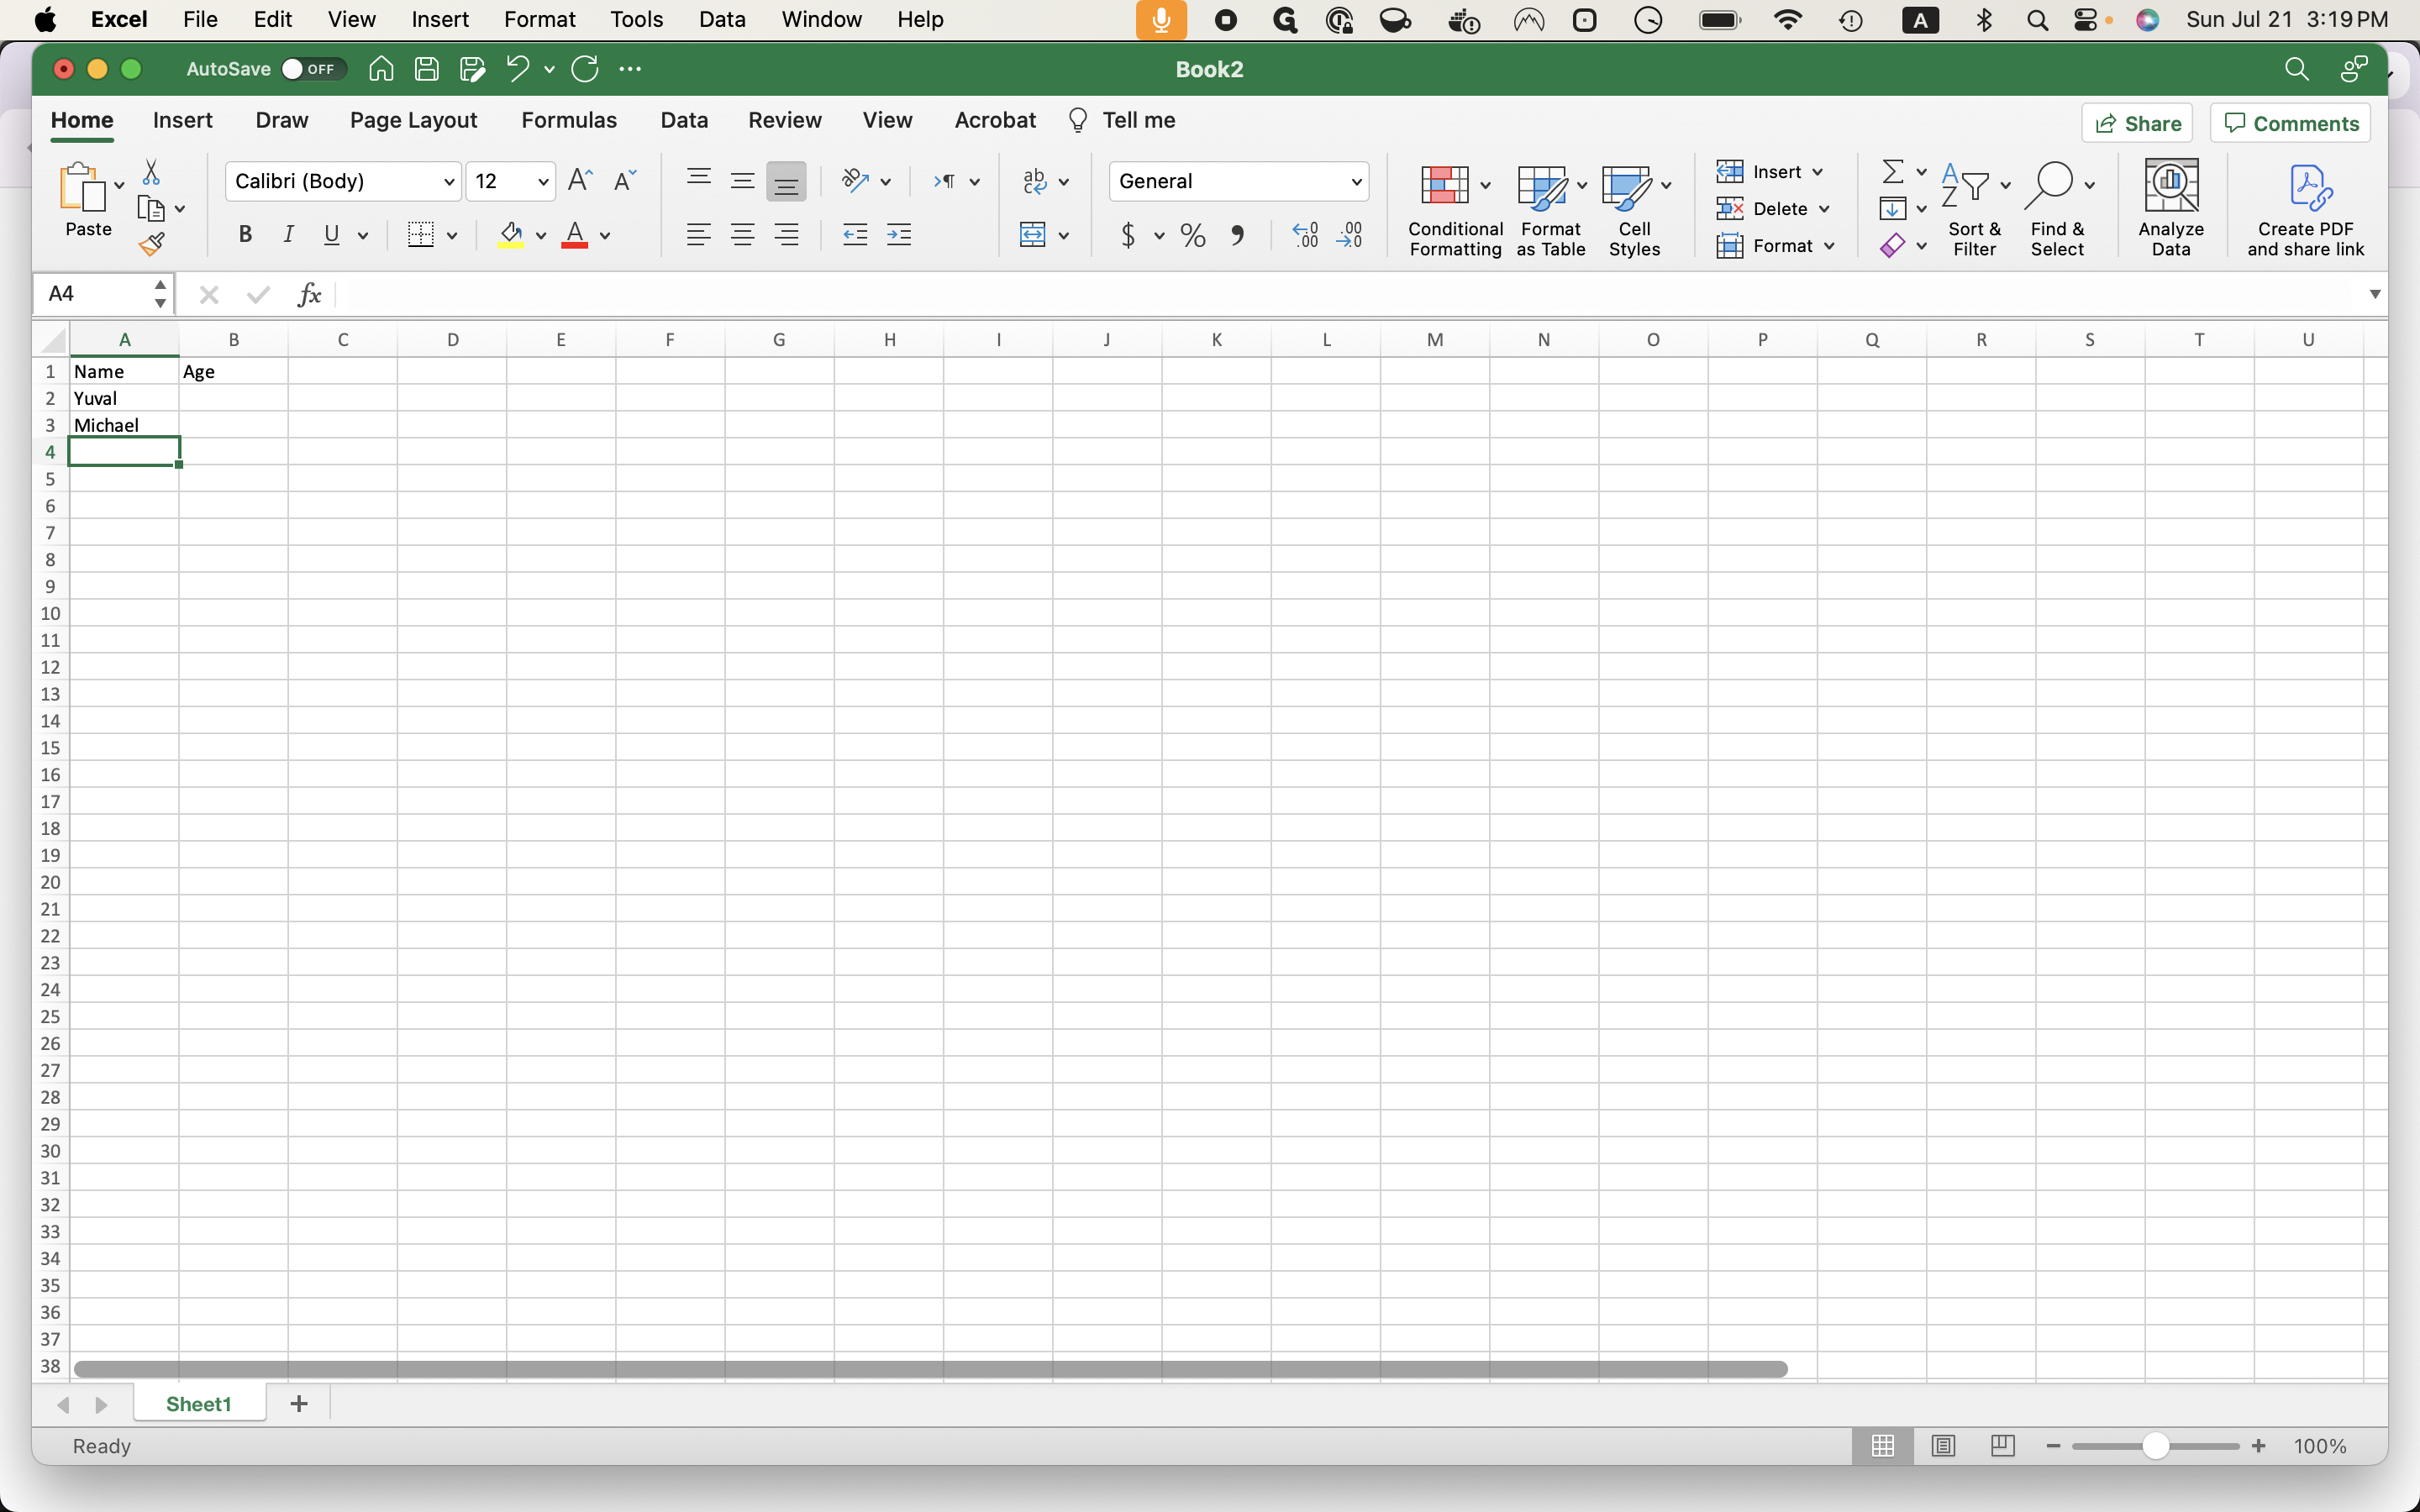The width and height of the screenshot is (2420, 1512).
Task: Click Center text alignment icon
Action: click(742, 236)
